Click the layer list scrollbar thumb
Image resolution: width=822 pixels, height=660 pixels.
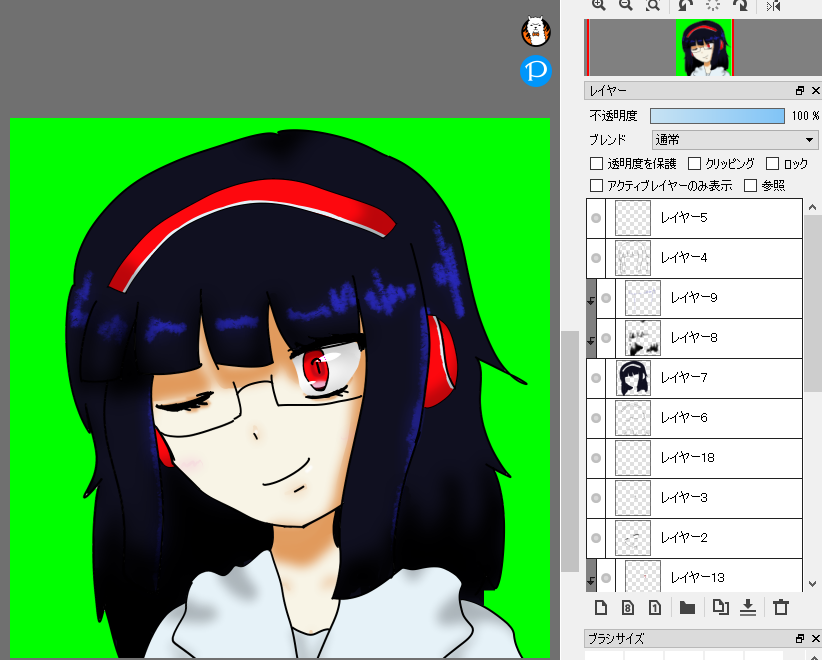[813, 303]
